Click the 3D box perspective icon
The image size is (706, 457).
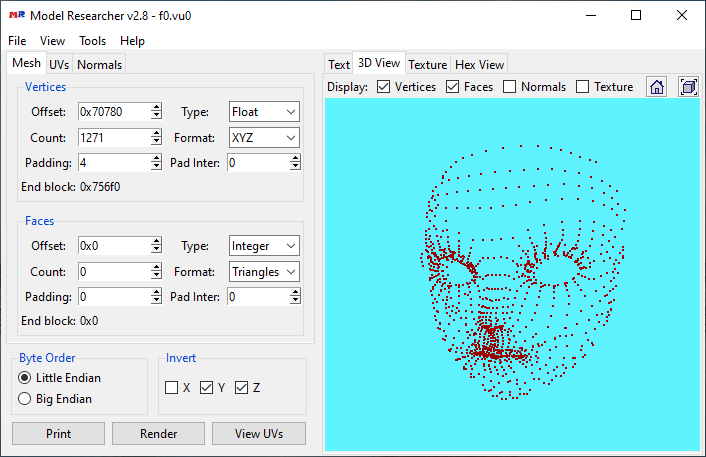[688, 87]
